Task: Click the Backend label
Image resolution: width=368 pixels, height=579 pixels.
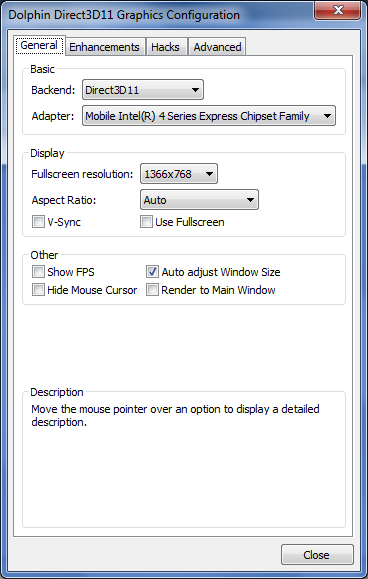Action: click(53, 90)
